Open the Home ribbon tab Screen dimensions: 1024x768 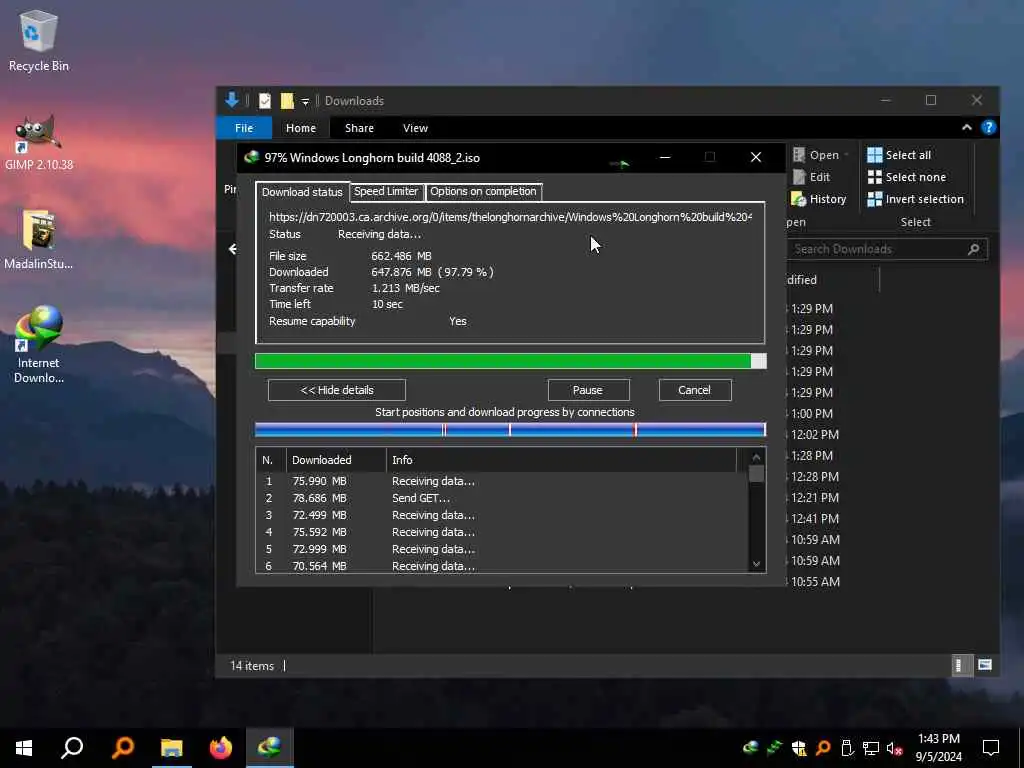click(x=300, y=128)
